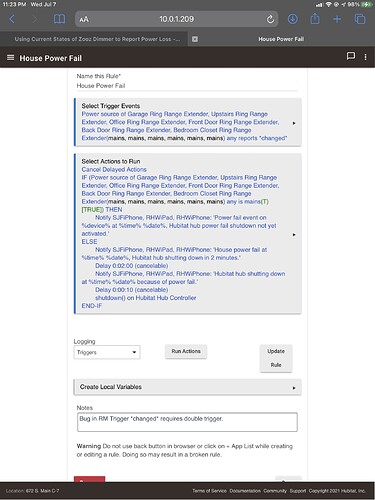Tap the Safari share icon
Image resolution: width=375 pixels, height=500 pixels.
tap(315, 19)
